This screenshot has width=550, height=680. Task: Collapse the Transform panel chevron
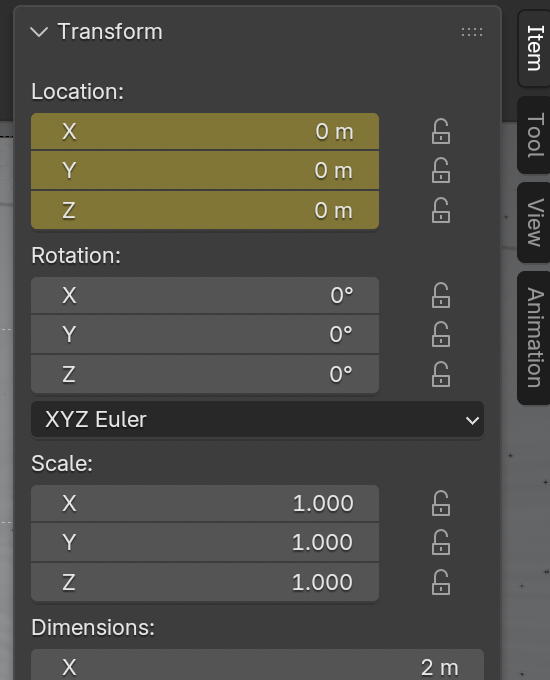pos(39,32)
